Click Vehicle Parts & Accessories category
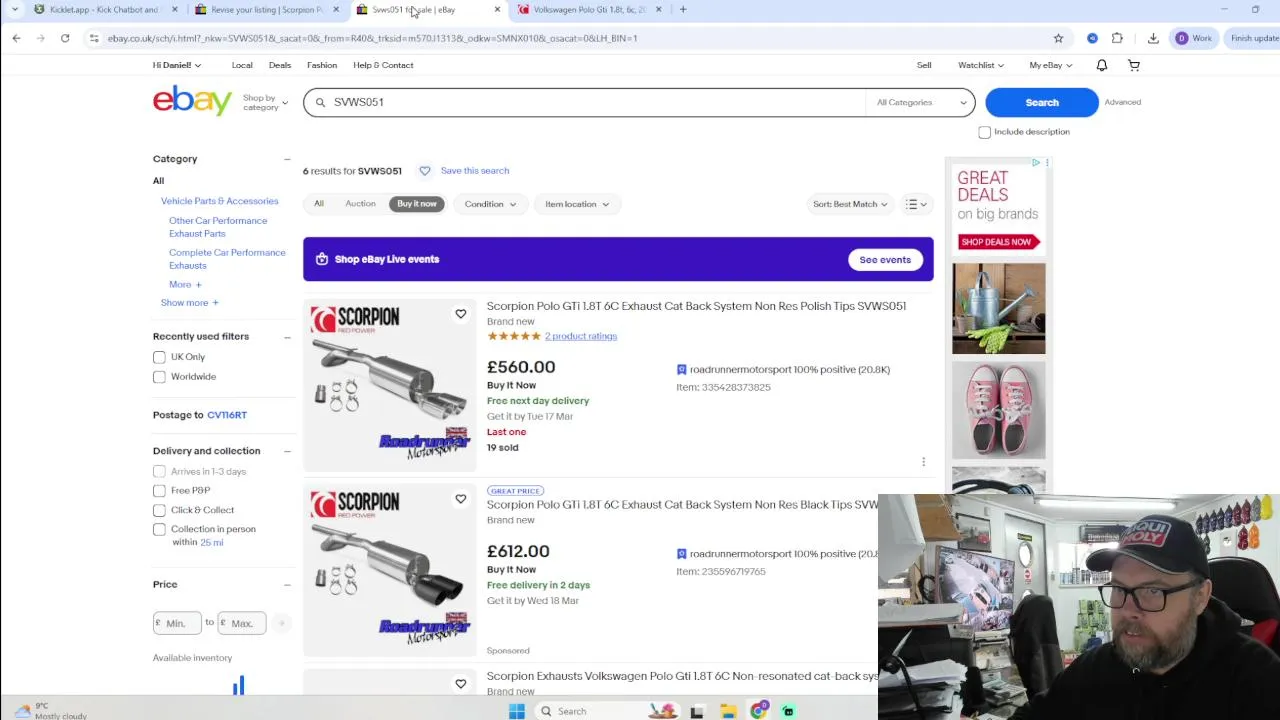Viewport: 1280px width, 720px height. click(220, 201)
